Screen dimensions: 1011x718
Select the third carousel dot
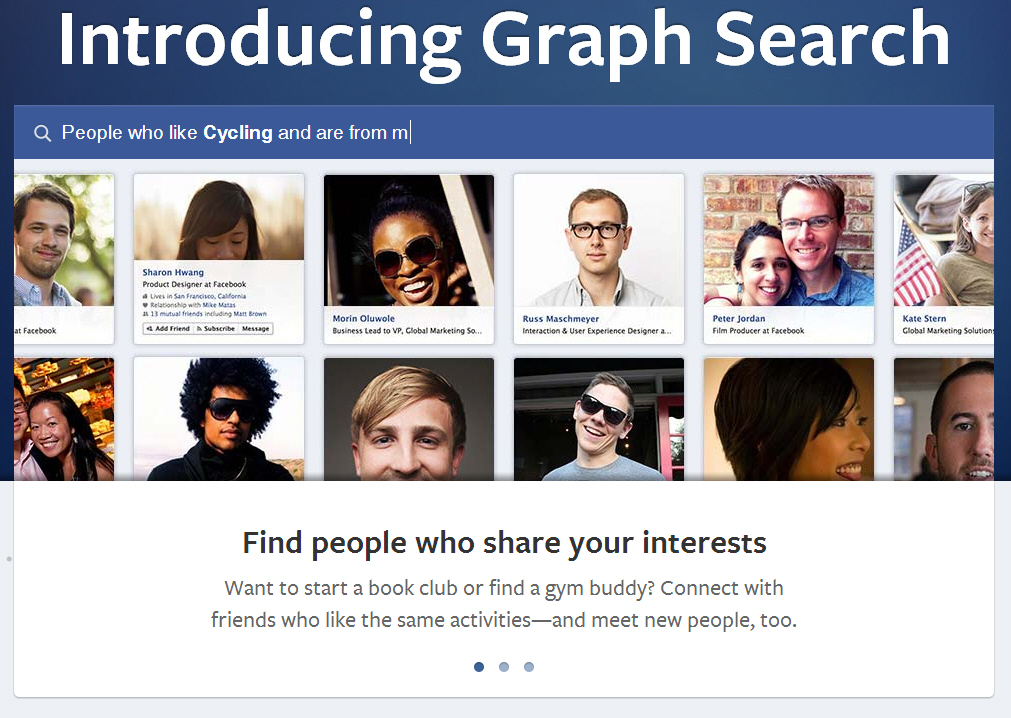click(529, 666)
